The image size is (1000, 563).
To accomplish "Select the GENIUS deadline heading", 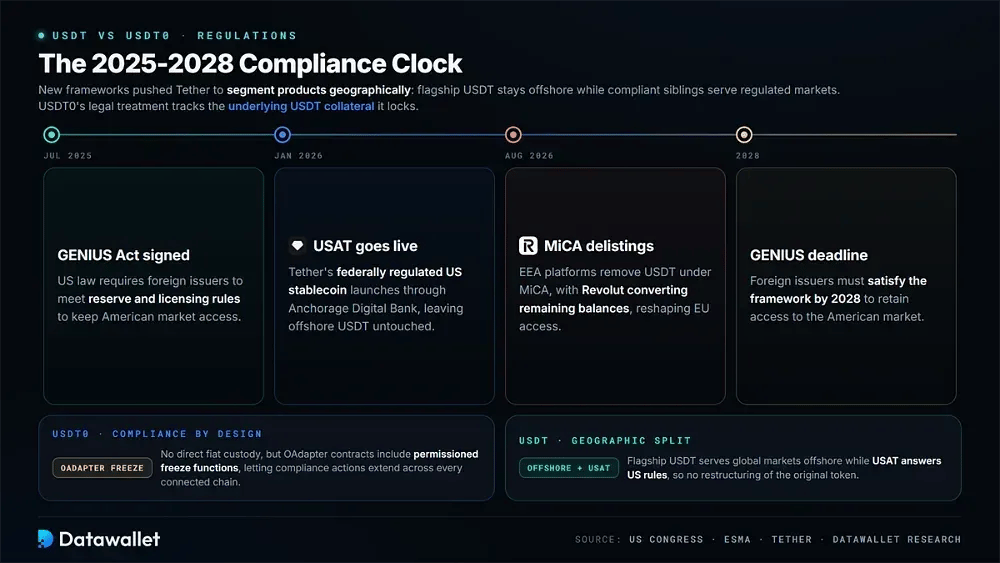I will 809,255.
